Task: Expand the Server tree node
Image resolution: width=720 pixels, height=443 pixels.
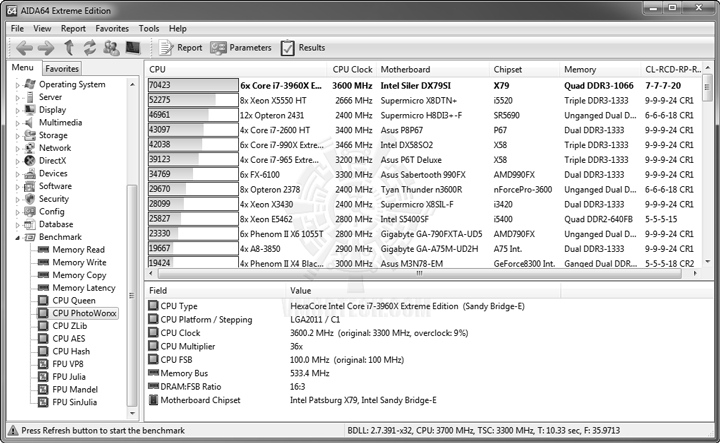Action: pos(18,98)
